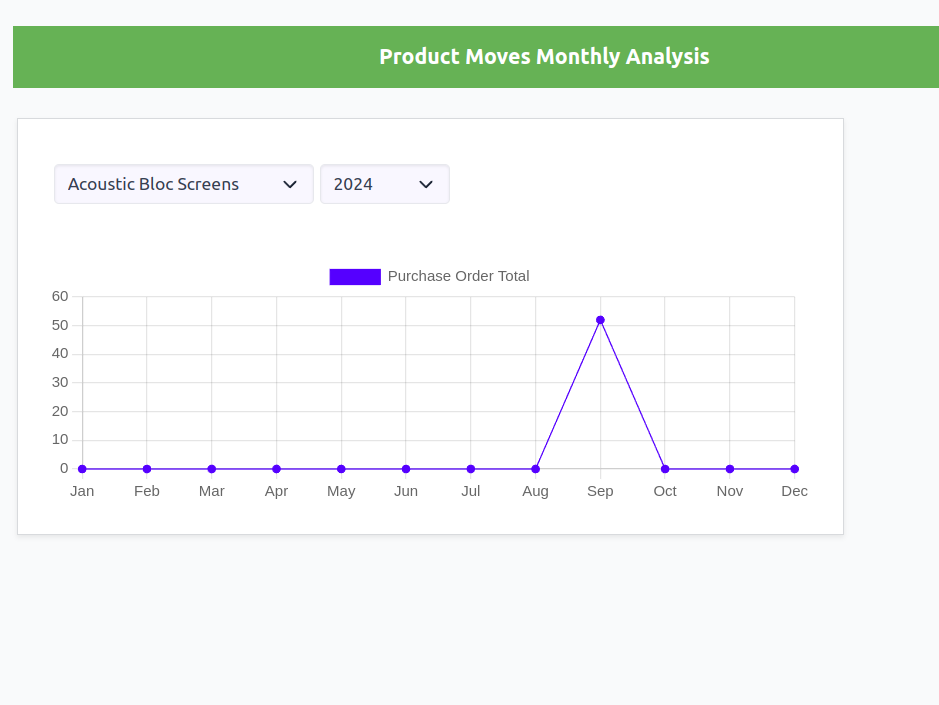Image resolution: width=939 pixels, height=705 pixels.
Task: Click the February data point
Action: 147,469
